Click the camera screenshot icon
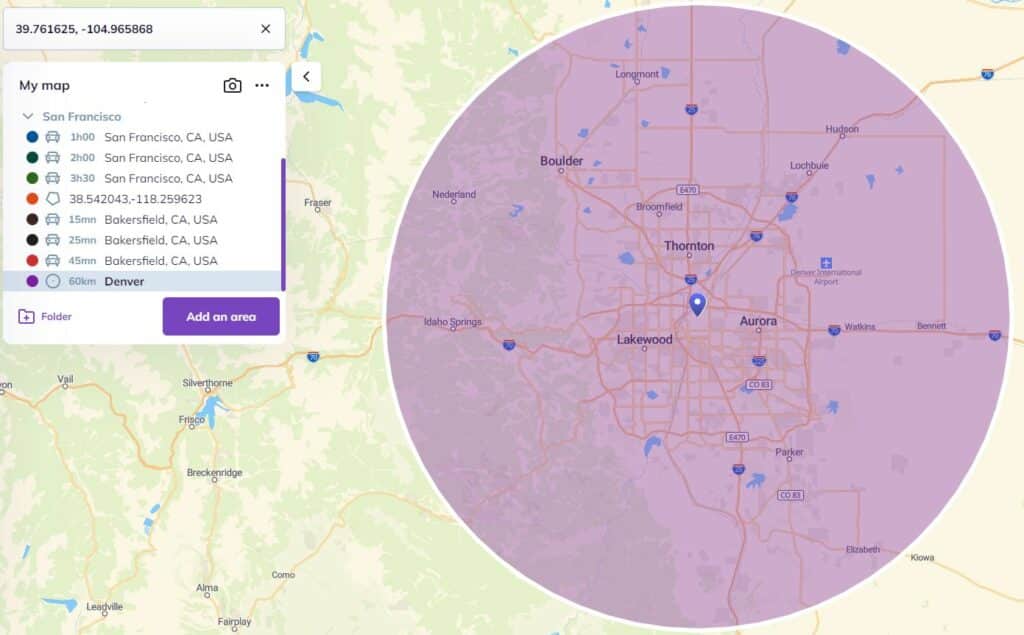Image resolution: width=1024 pixels, height=635 pixels. click(x=232, y=86)
